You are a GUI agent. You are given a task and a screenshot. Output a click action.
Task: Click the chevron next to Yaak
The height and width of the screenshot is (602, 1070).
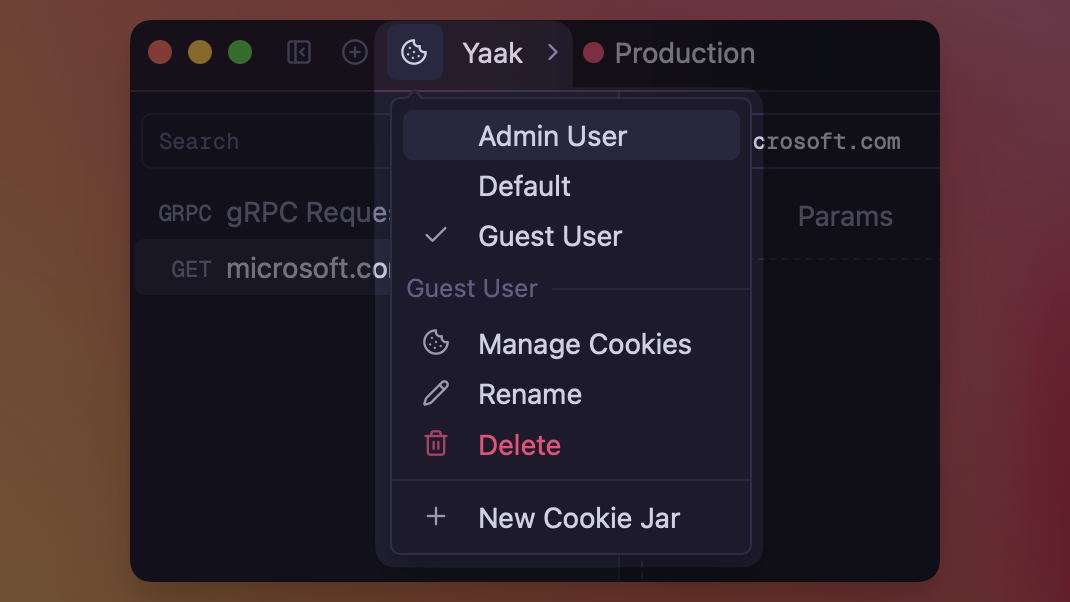point(552,53)
